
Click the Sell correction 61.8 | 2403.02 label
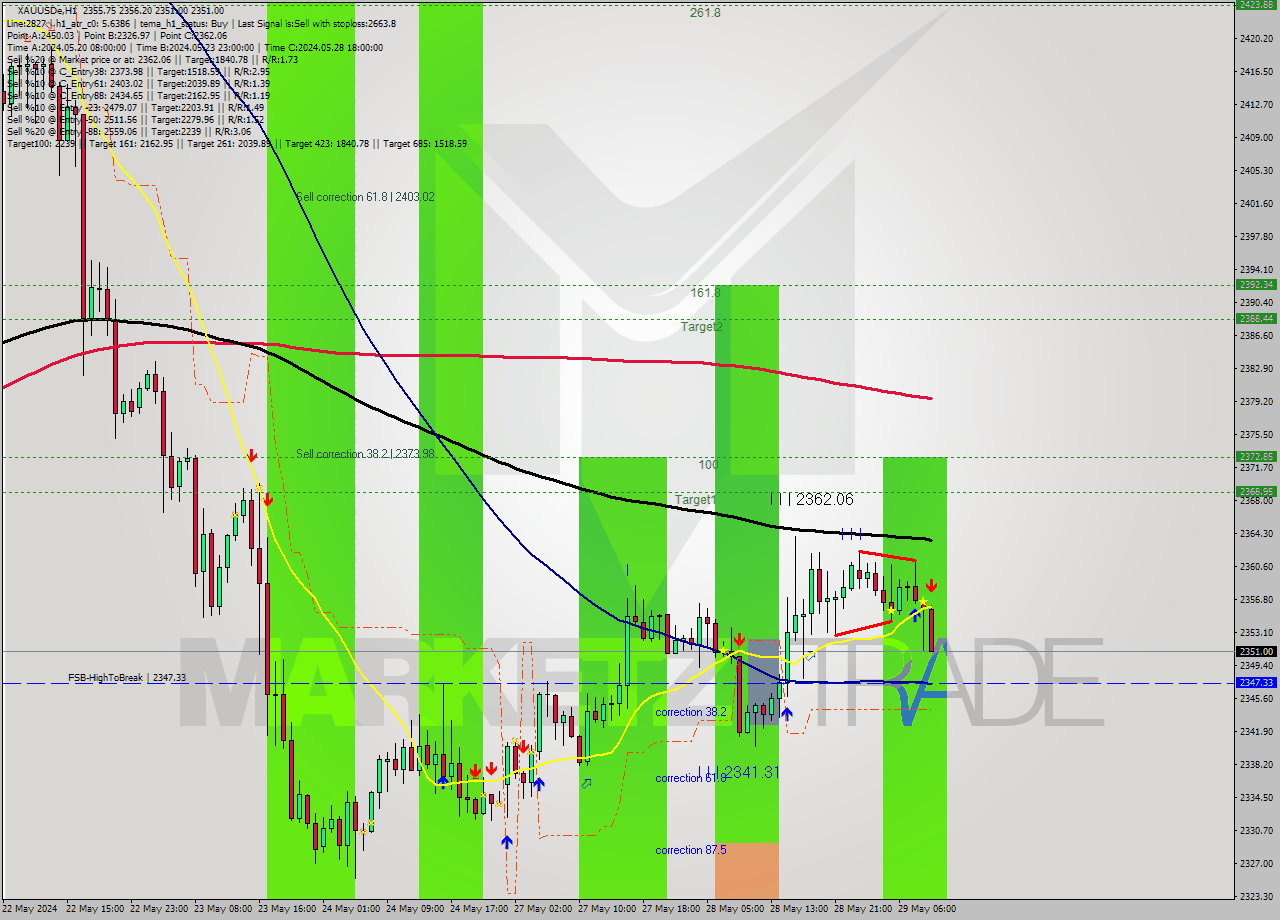click(365, 197)
